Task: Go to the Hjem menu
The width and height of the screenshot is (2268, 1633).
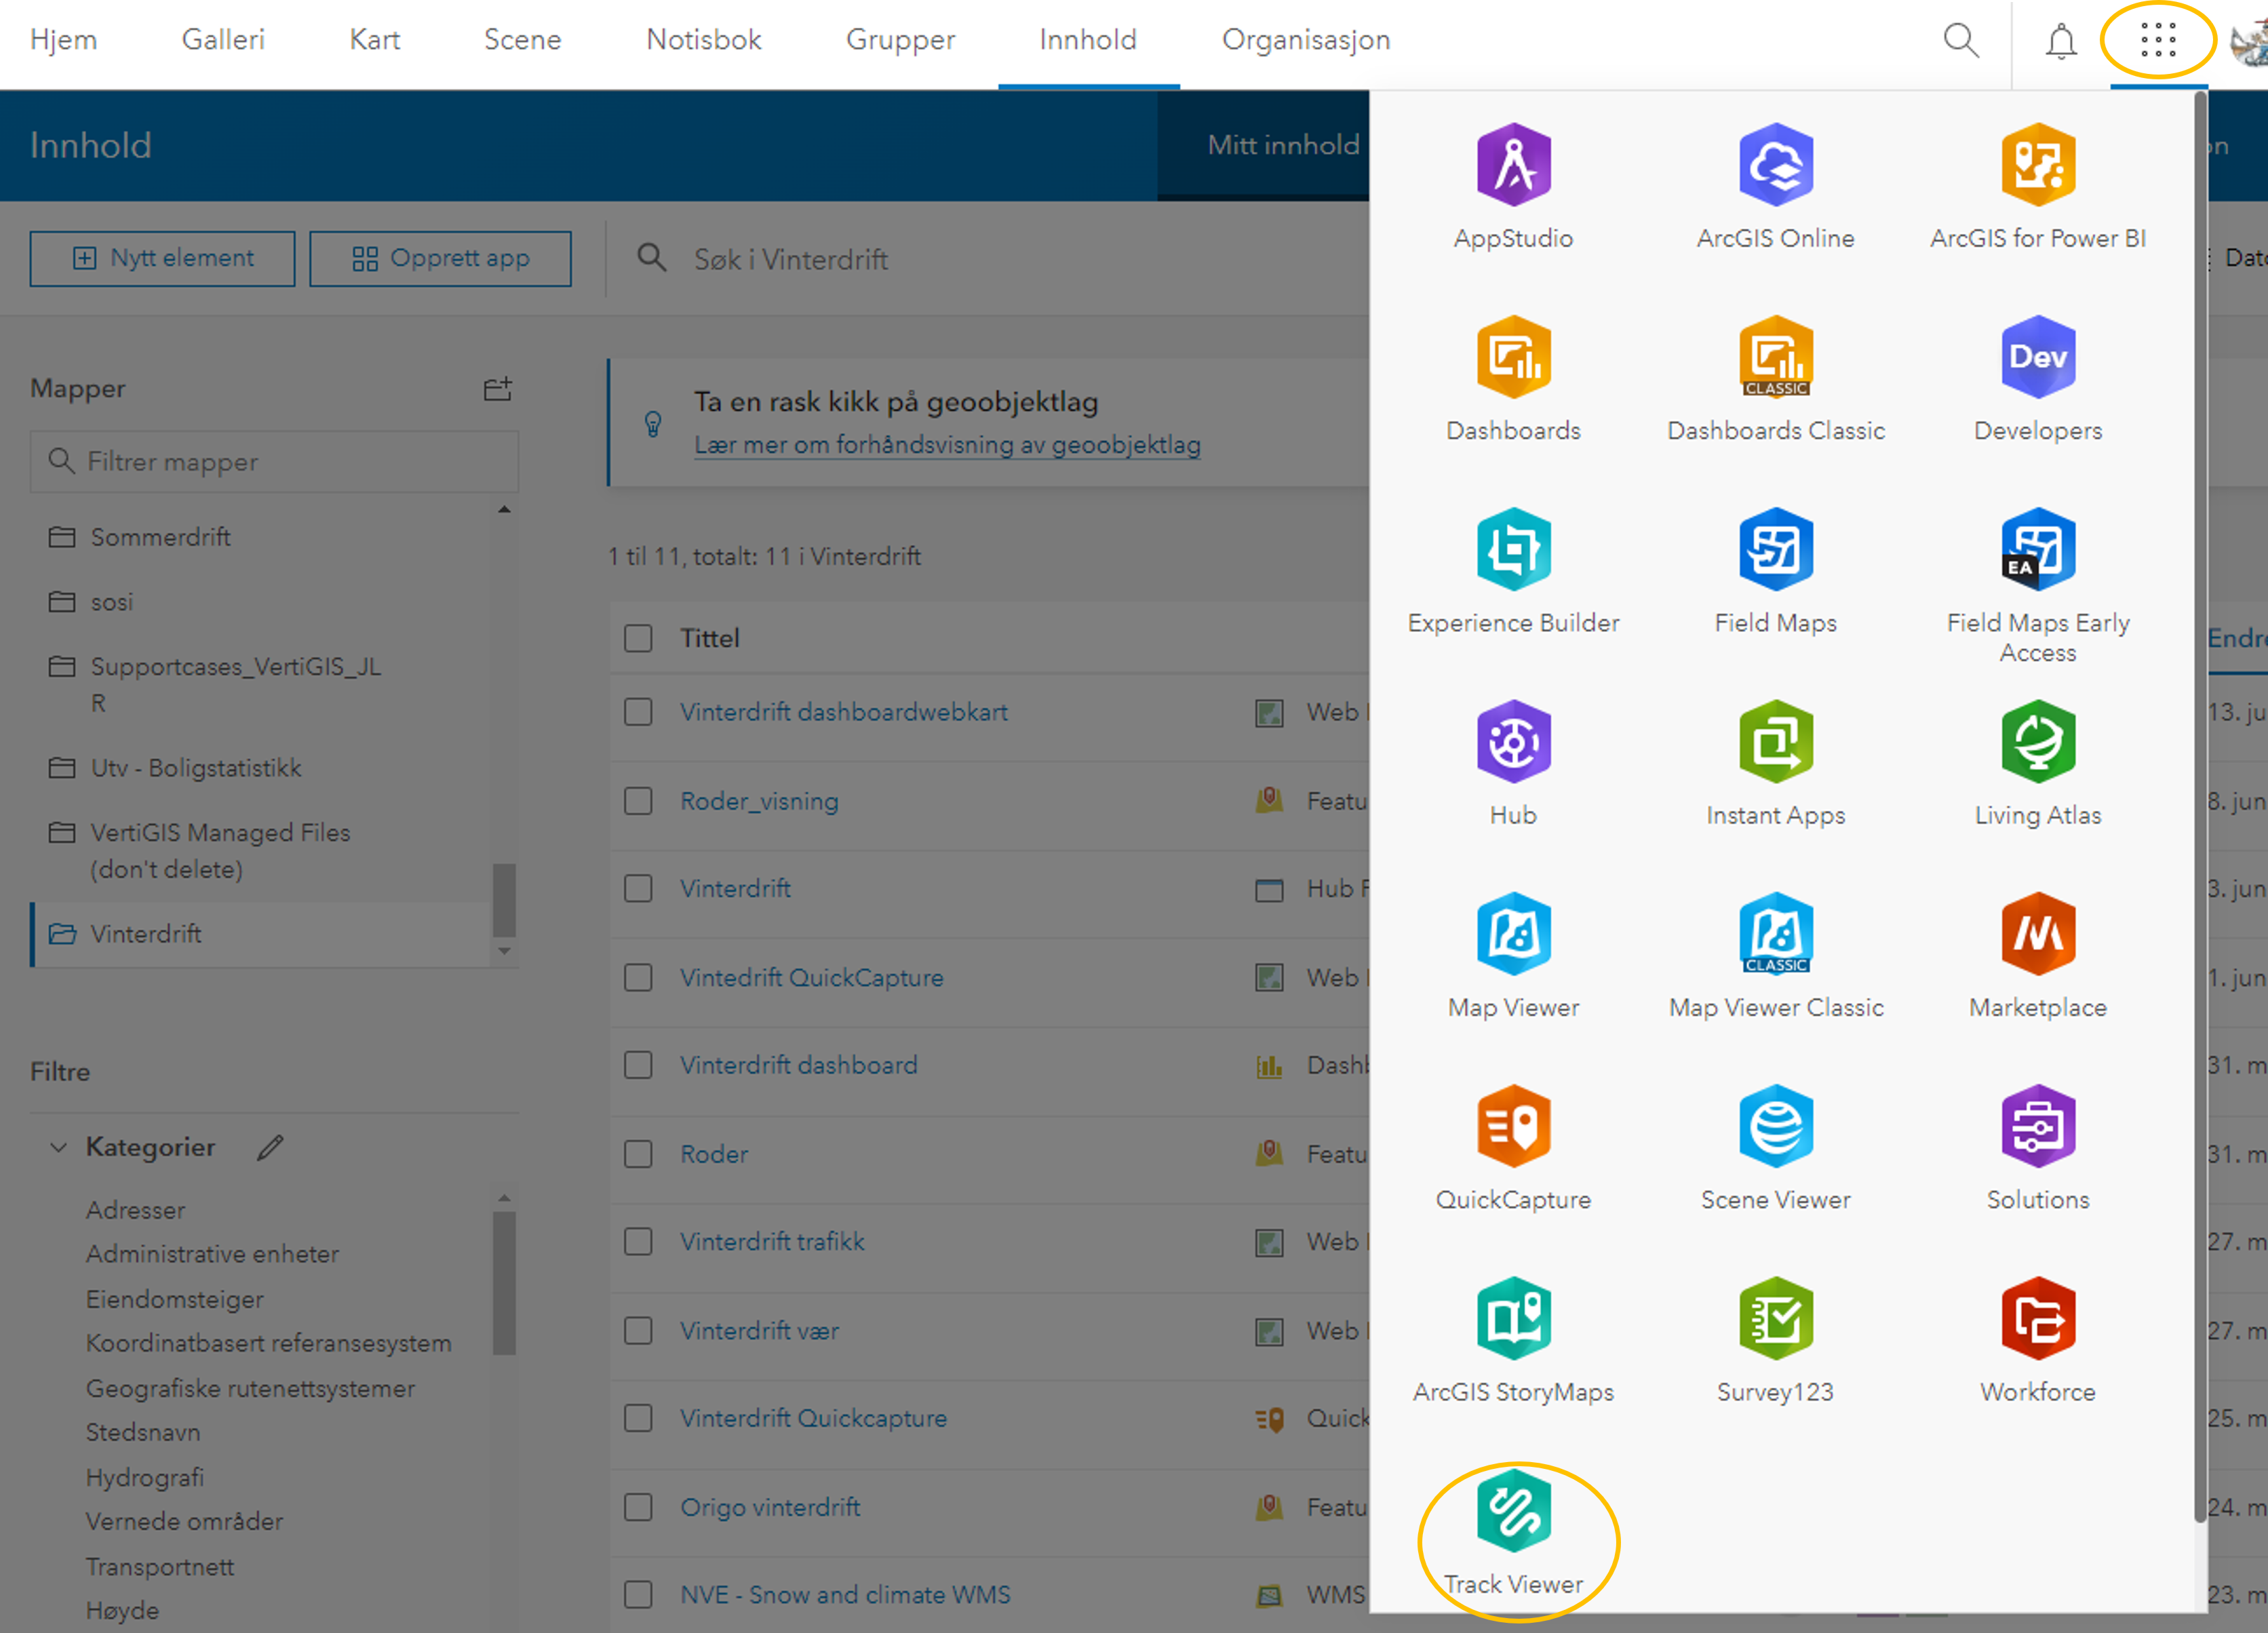Action: click(64, 40)
